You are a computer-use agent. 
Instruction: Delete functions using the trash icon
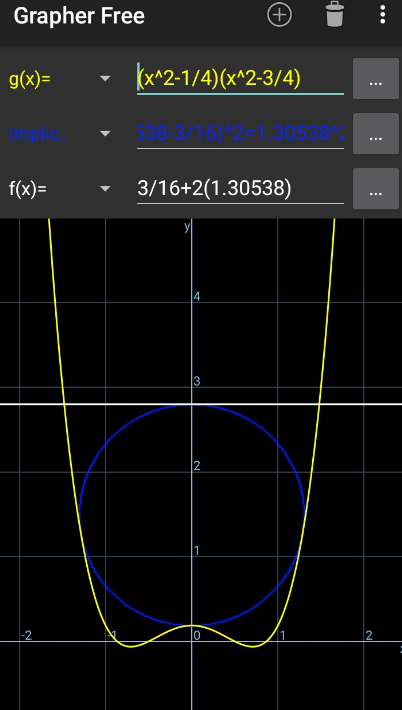click(335, 14)
